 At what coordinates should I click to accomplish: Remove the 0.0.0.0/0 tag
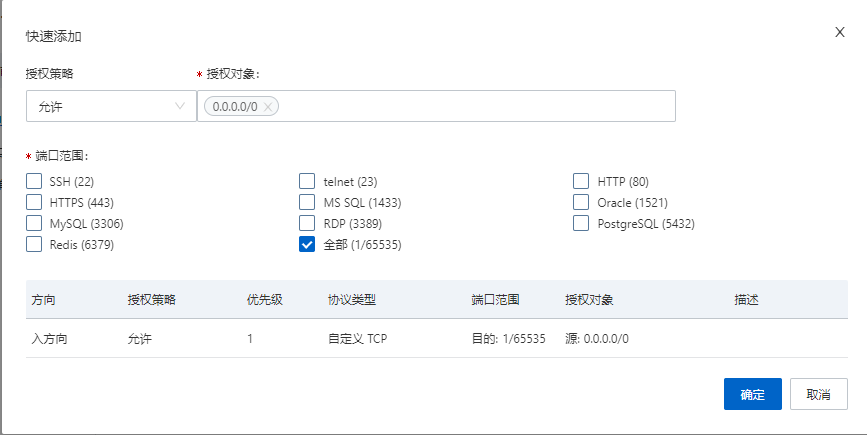[267, 106]
